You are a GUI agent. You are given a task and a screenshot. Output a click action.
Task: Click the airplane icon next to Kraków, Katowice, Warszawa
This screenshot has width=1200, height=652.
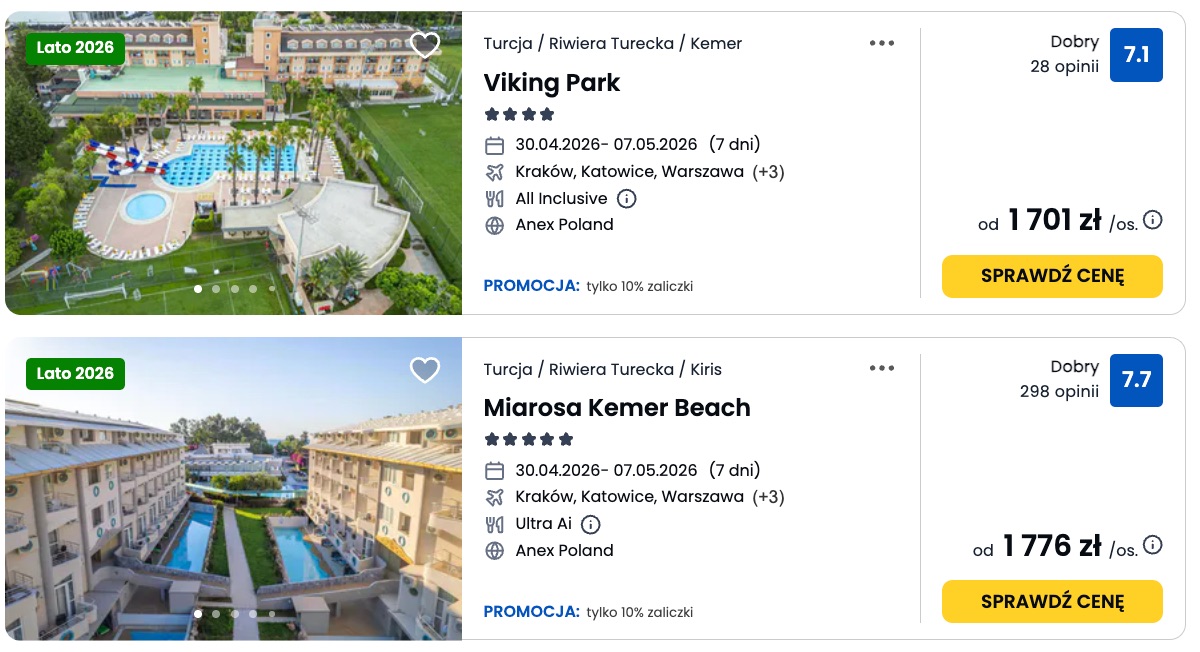(x=494, y=172)
